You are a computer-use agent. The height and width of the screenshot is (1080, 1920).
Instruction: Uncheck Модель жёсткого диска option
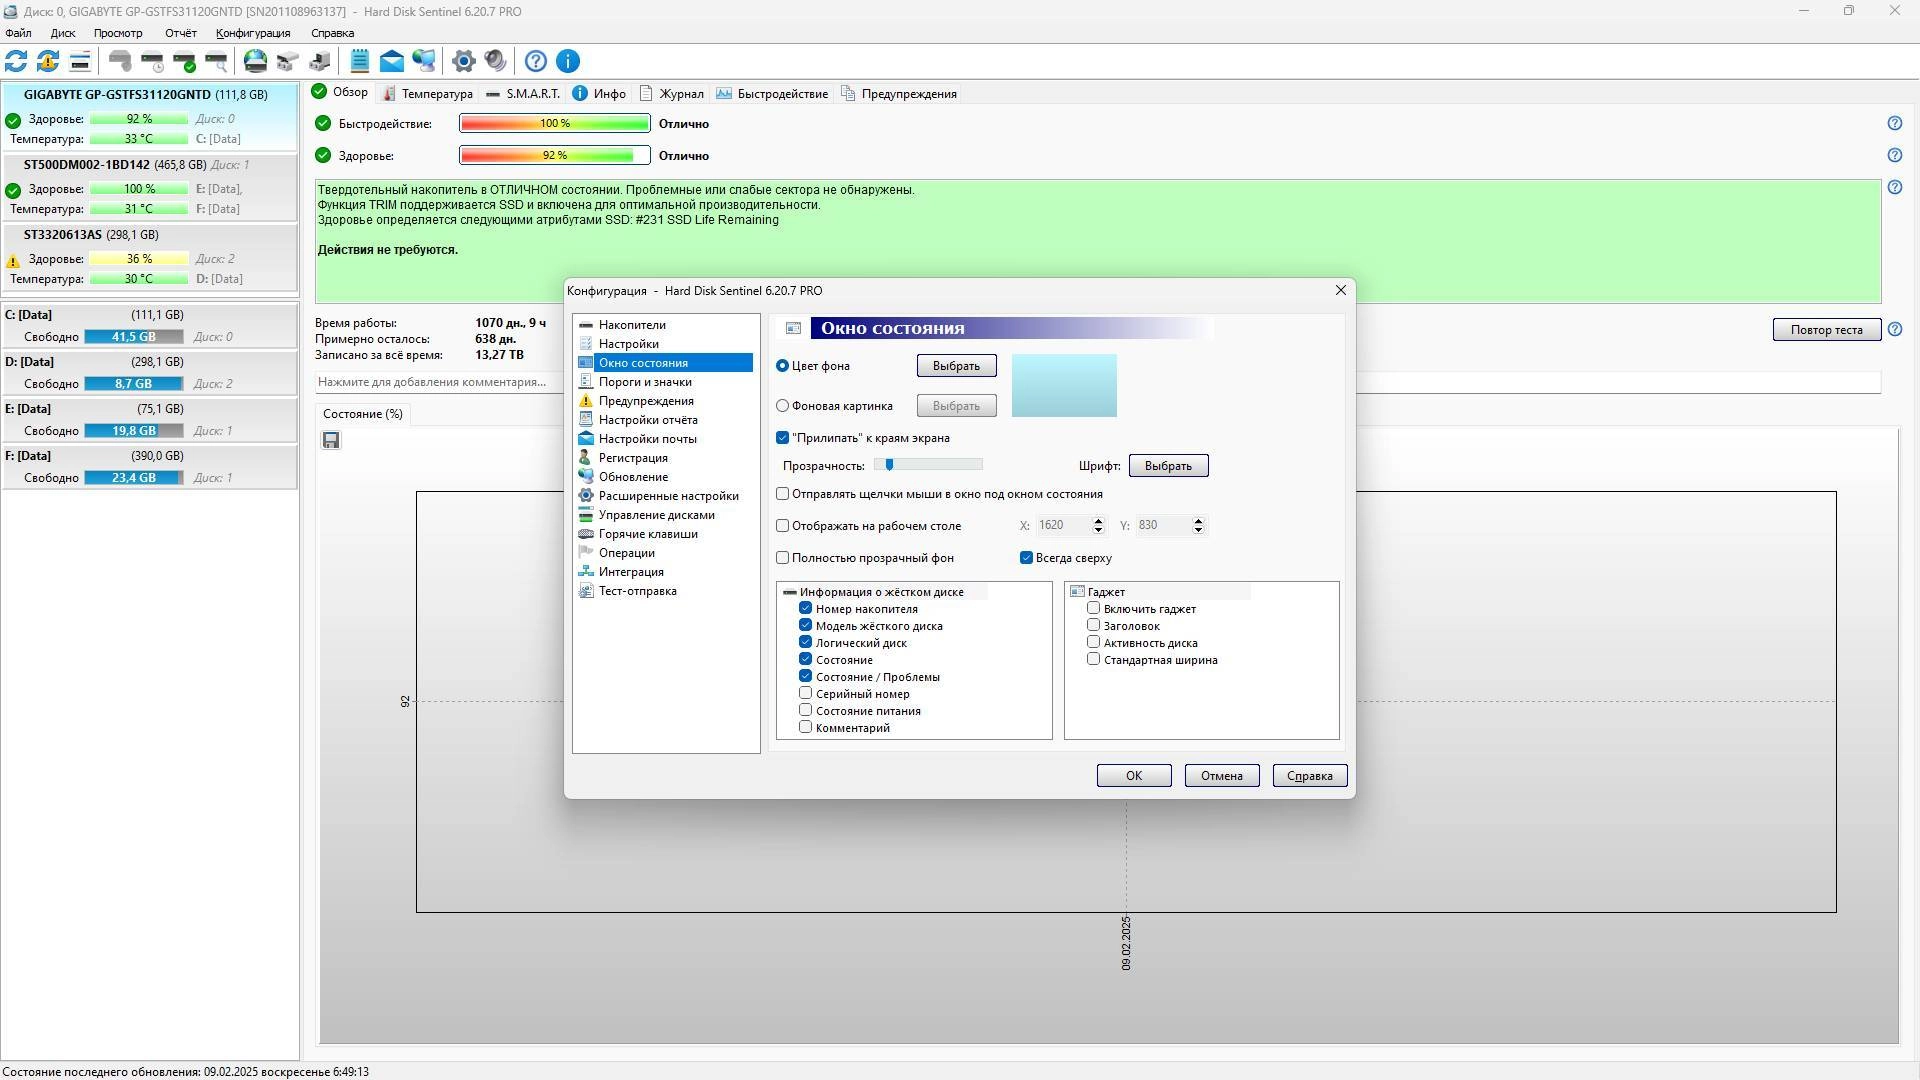point(805,625)
